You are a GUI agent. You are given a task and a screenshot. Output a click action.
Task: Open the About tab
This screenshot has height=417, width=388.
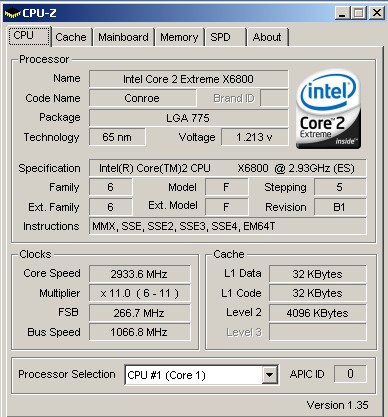click(x=267, y=37)
